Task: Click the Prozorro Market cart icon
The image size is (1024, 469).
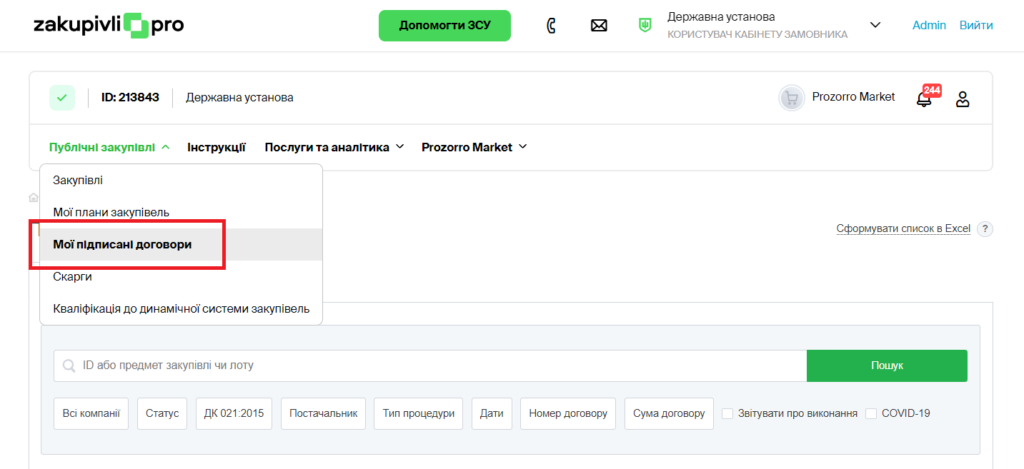Action: [792, 98]
